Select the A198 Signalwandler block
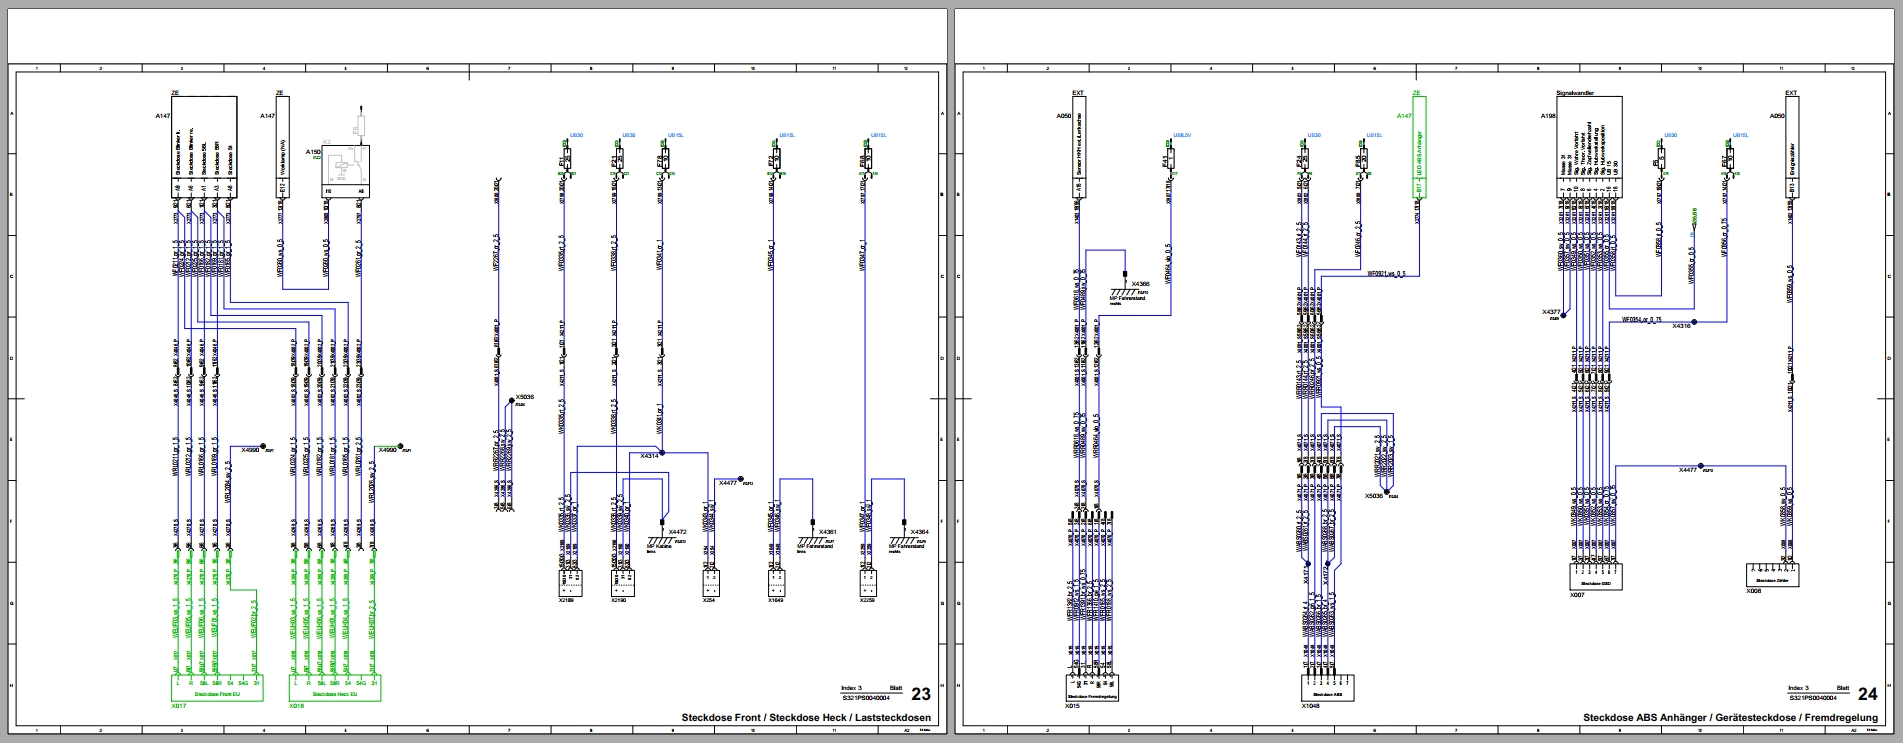Screen dimensions: 1903x743 [x=1589, y=147]
